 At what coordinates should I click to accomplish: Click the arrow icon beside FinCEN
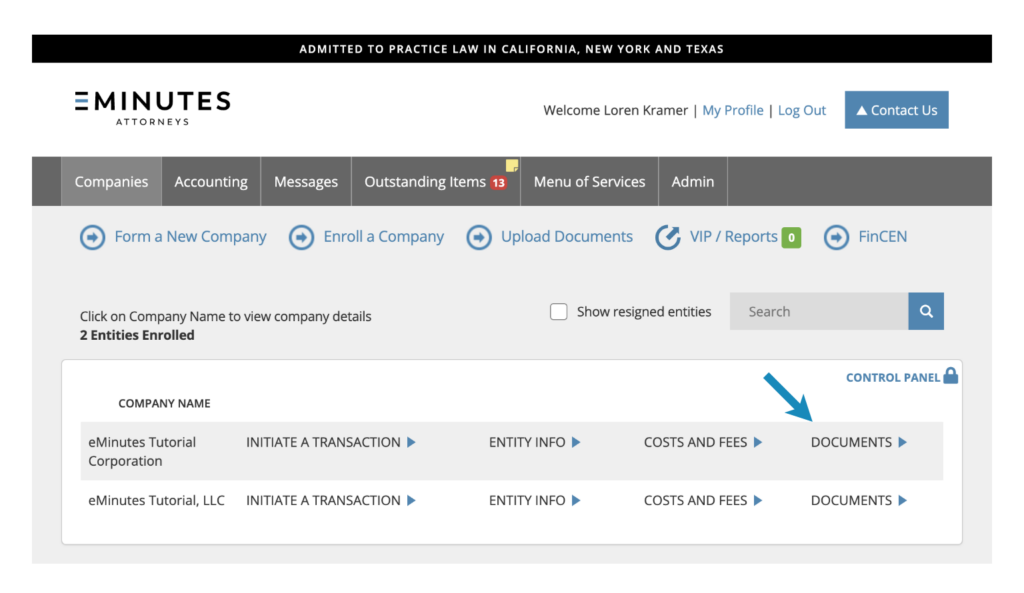tap(836, 237)
